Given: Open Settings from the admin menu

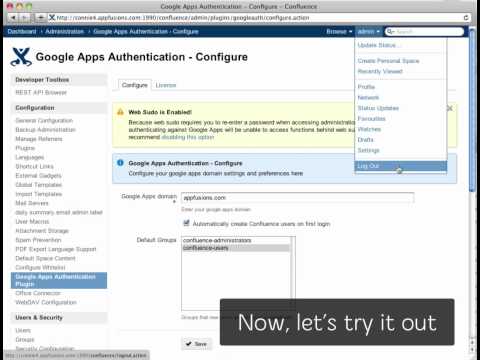Looking at the screenshot, I should coord(368,151).
